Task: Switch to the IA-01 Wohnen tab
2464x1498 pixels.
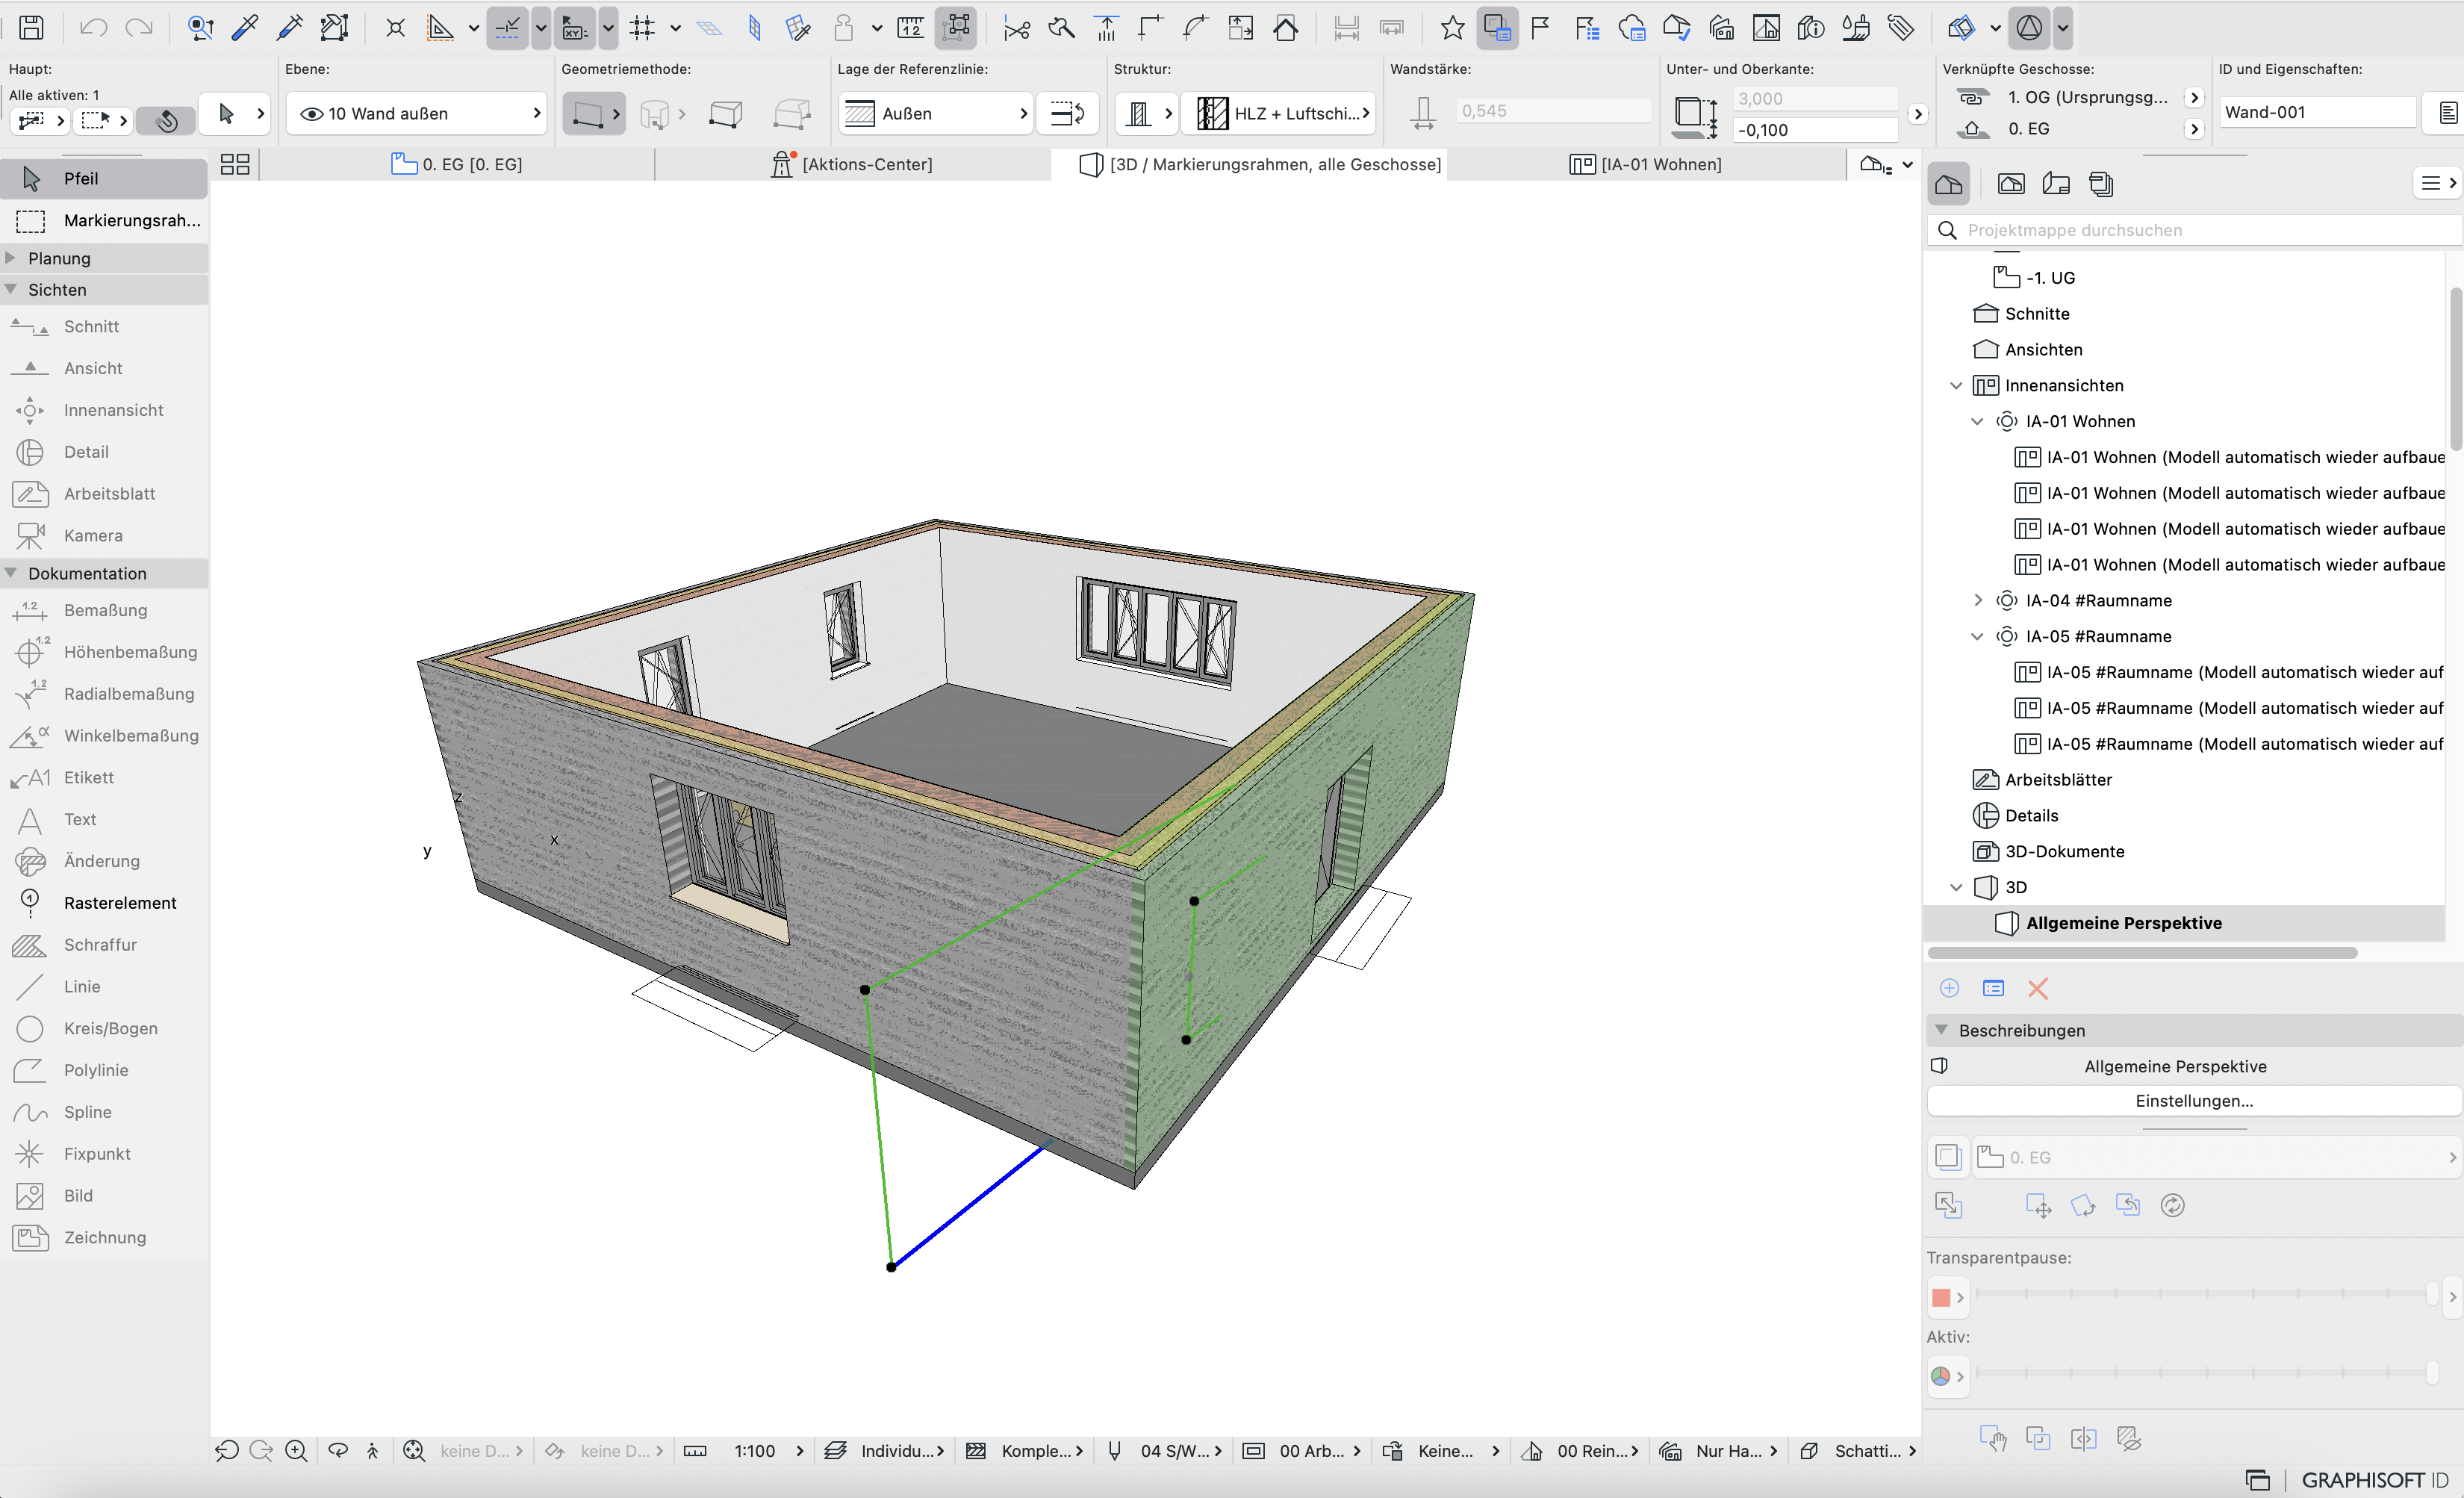Action: point(1646,165)
